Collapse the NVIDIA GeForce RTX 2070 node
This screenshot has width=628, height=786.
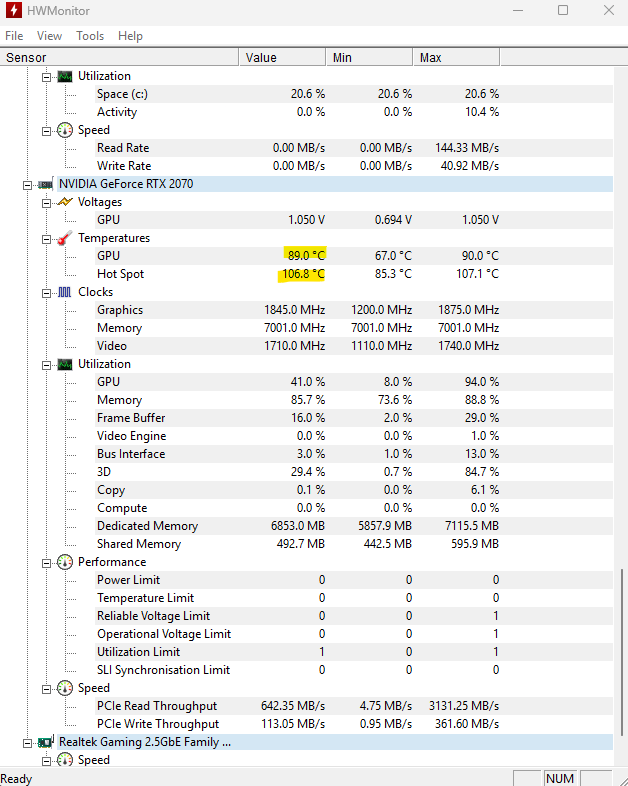tap(27, 185)
